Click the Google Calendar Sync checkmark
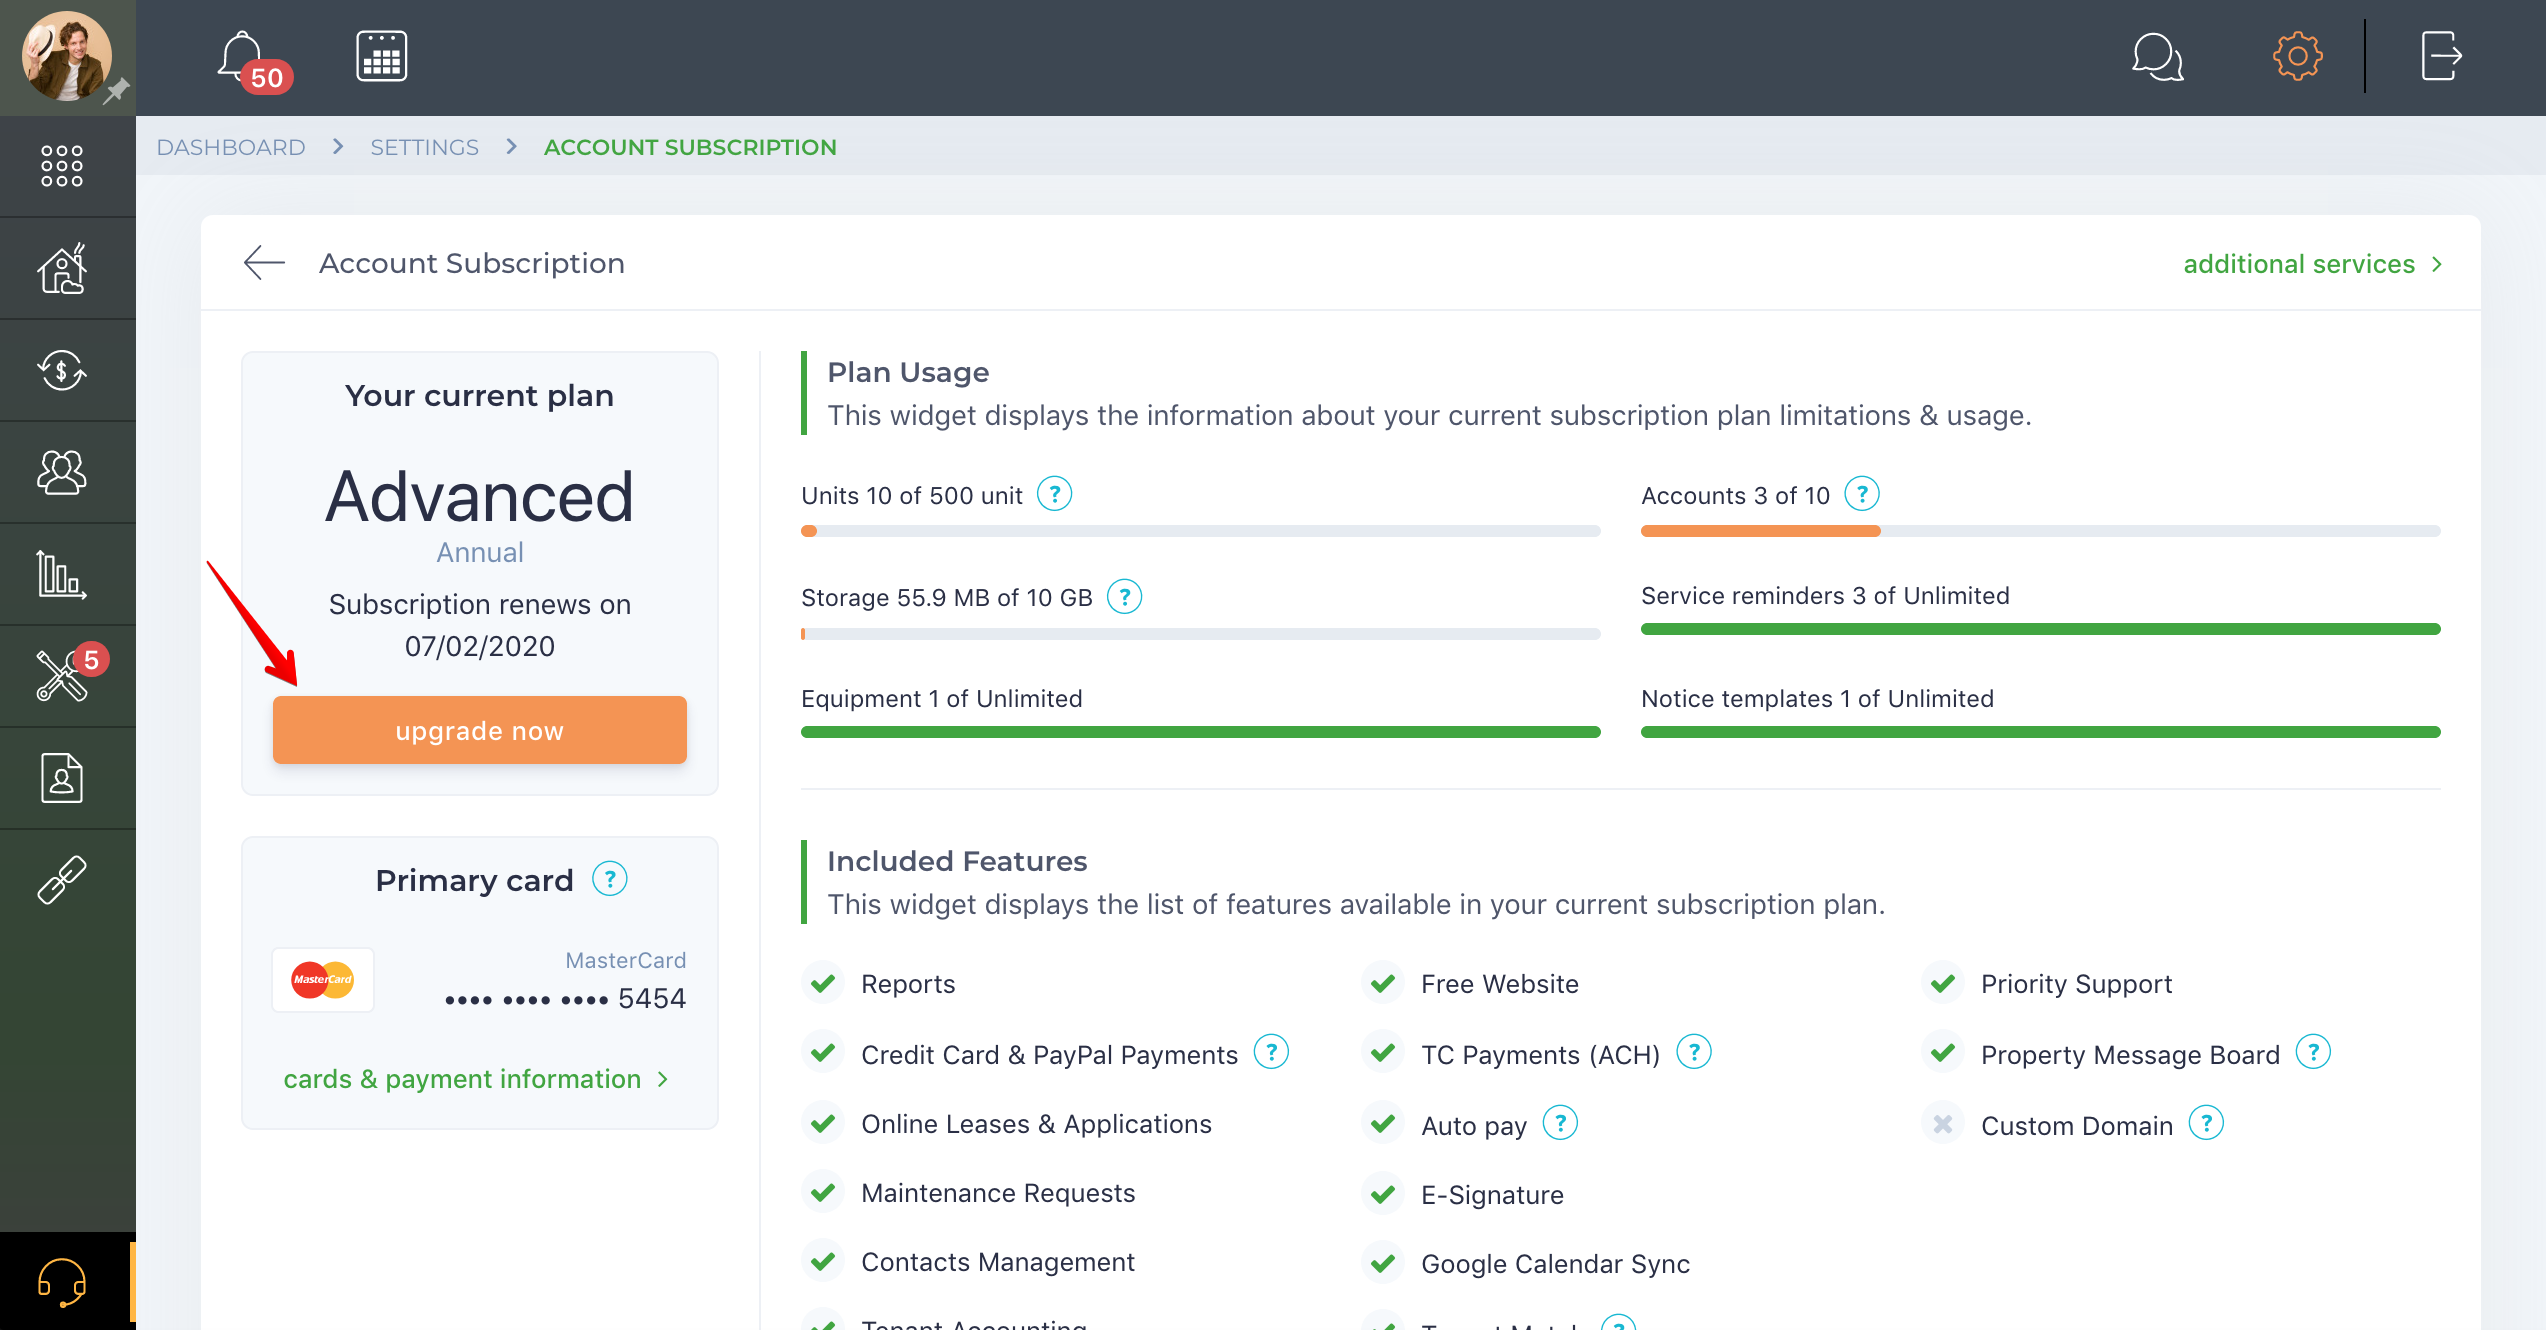2546x1330 pixels. coord(1383,1263)
